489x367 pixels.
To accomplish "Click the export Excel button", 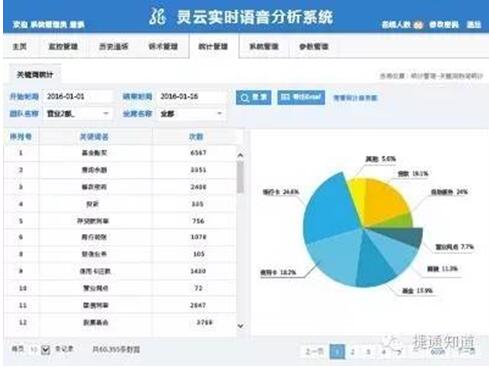I will pyautogui.click(x=301, y=97).
